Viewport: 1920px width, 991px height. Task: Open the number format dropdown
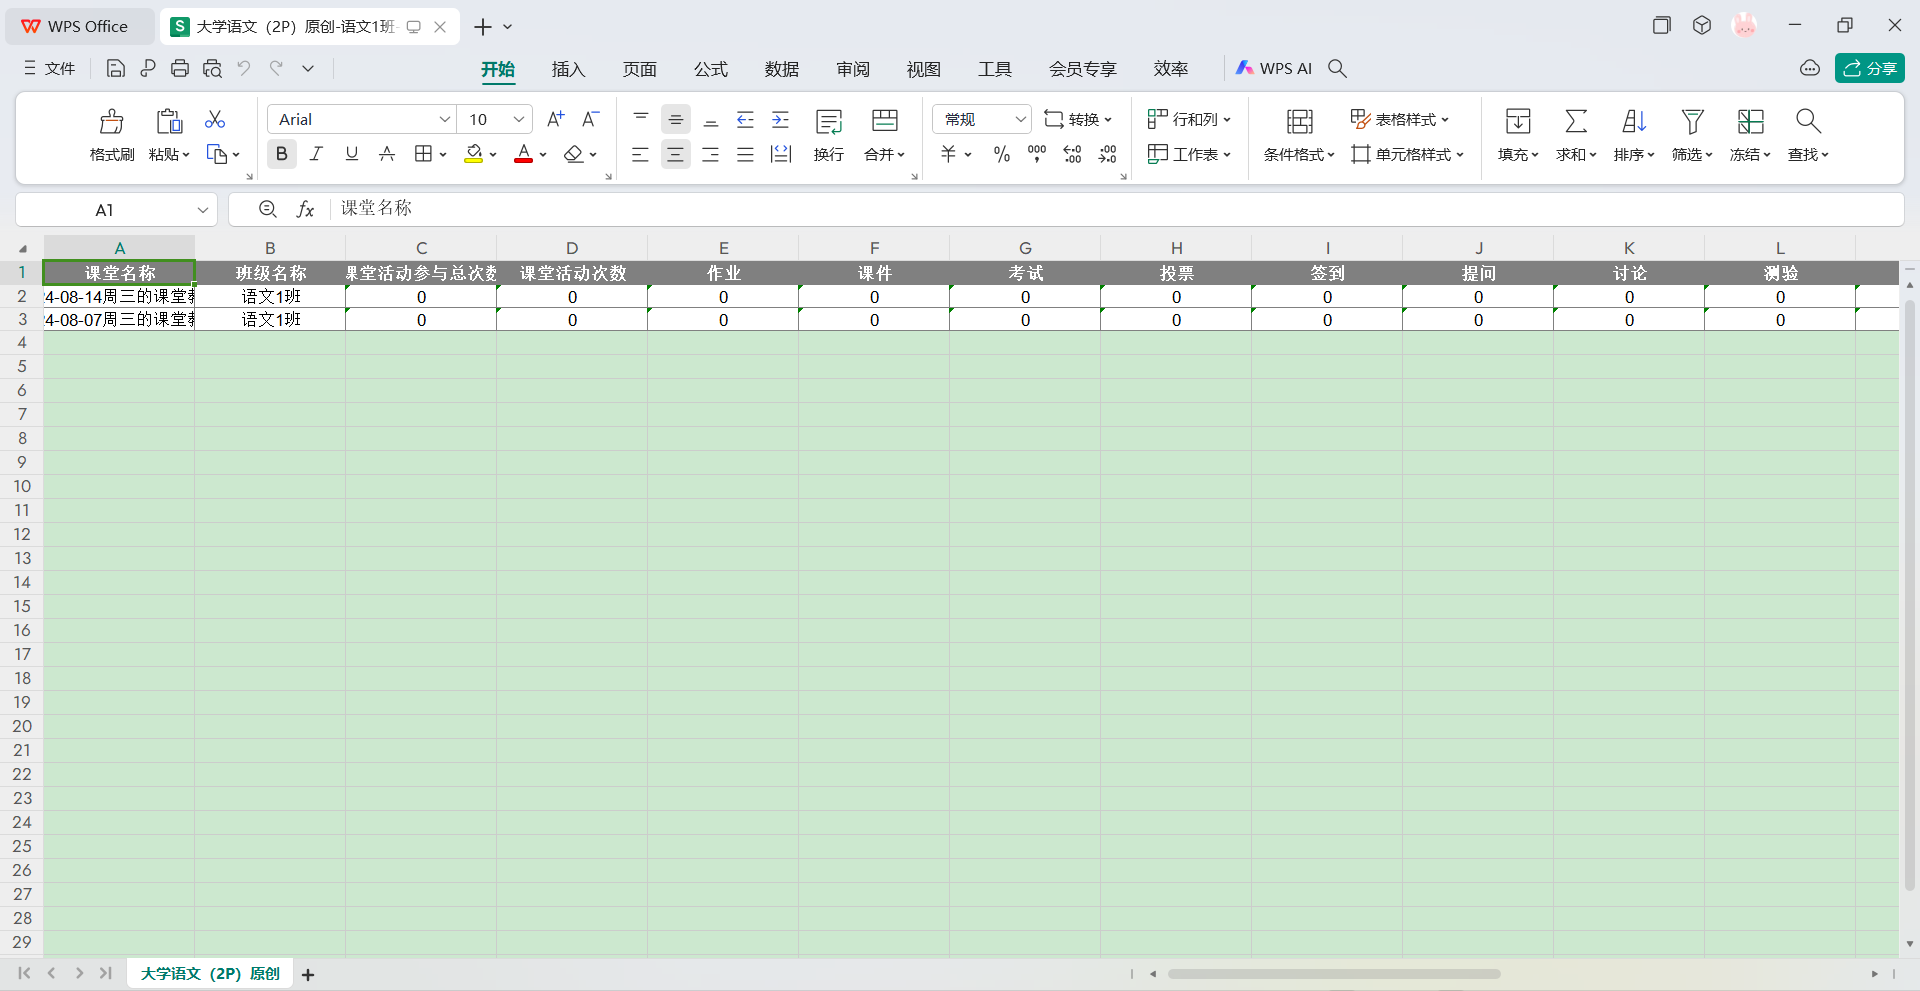1019,119
